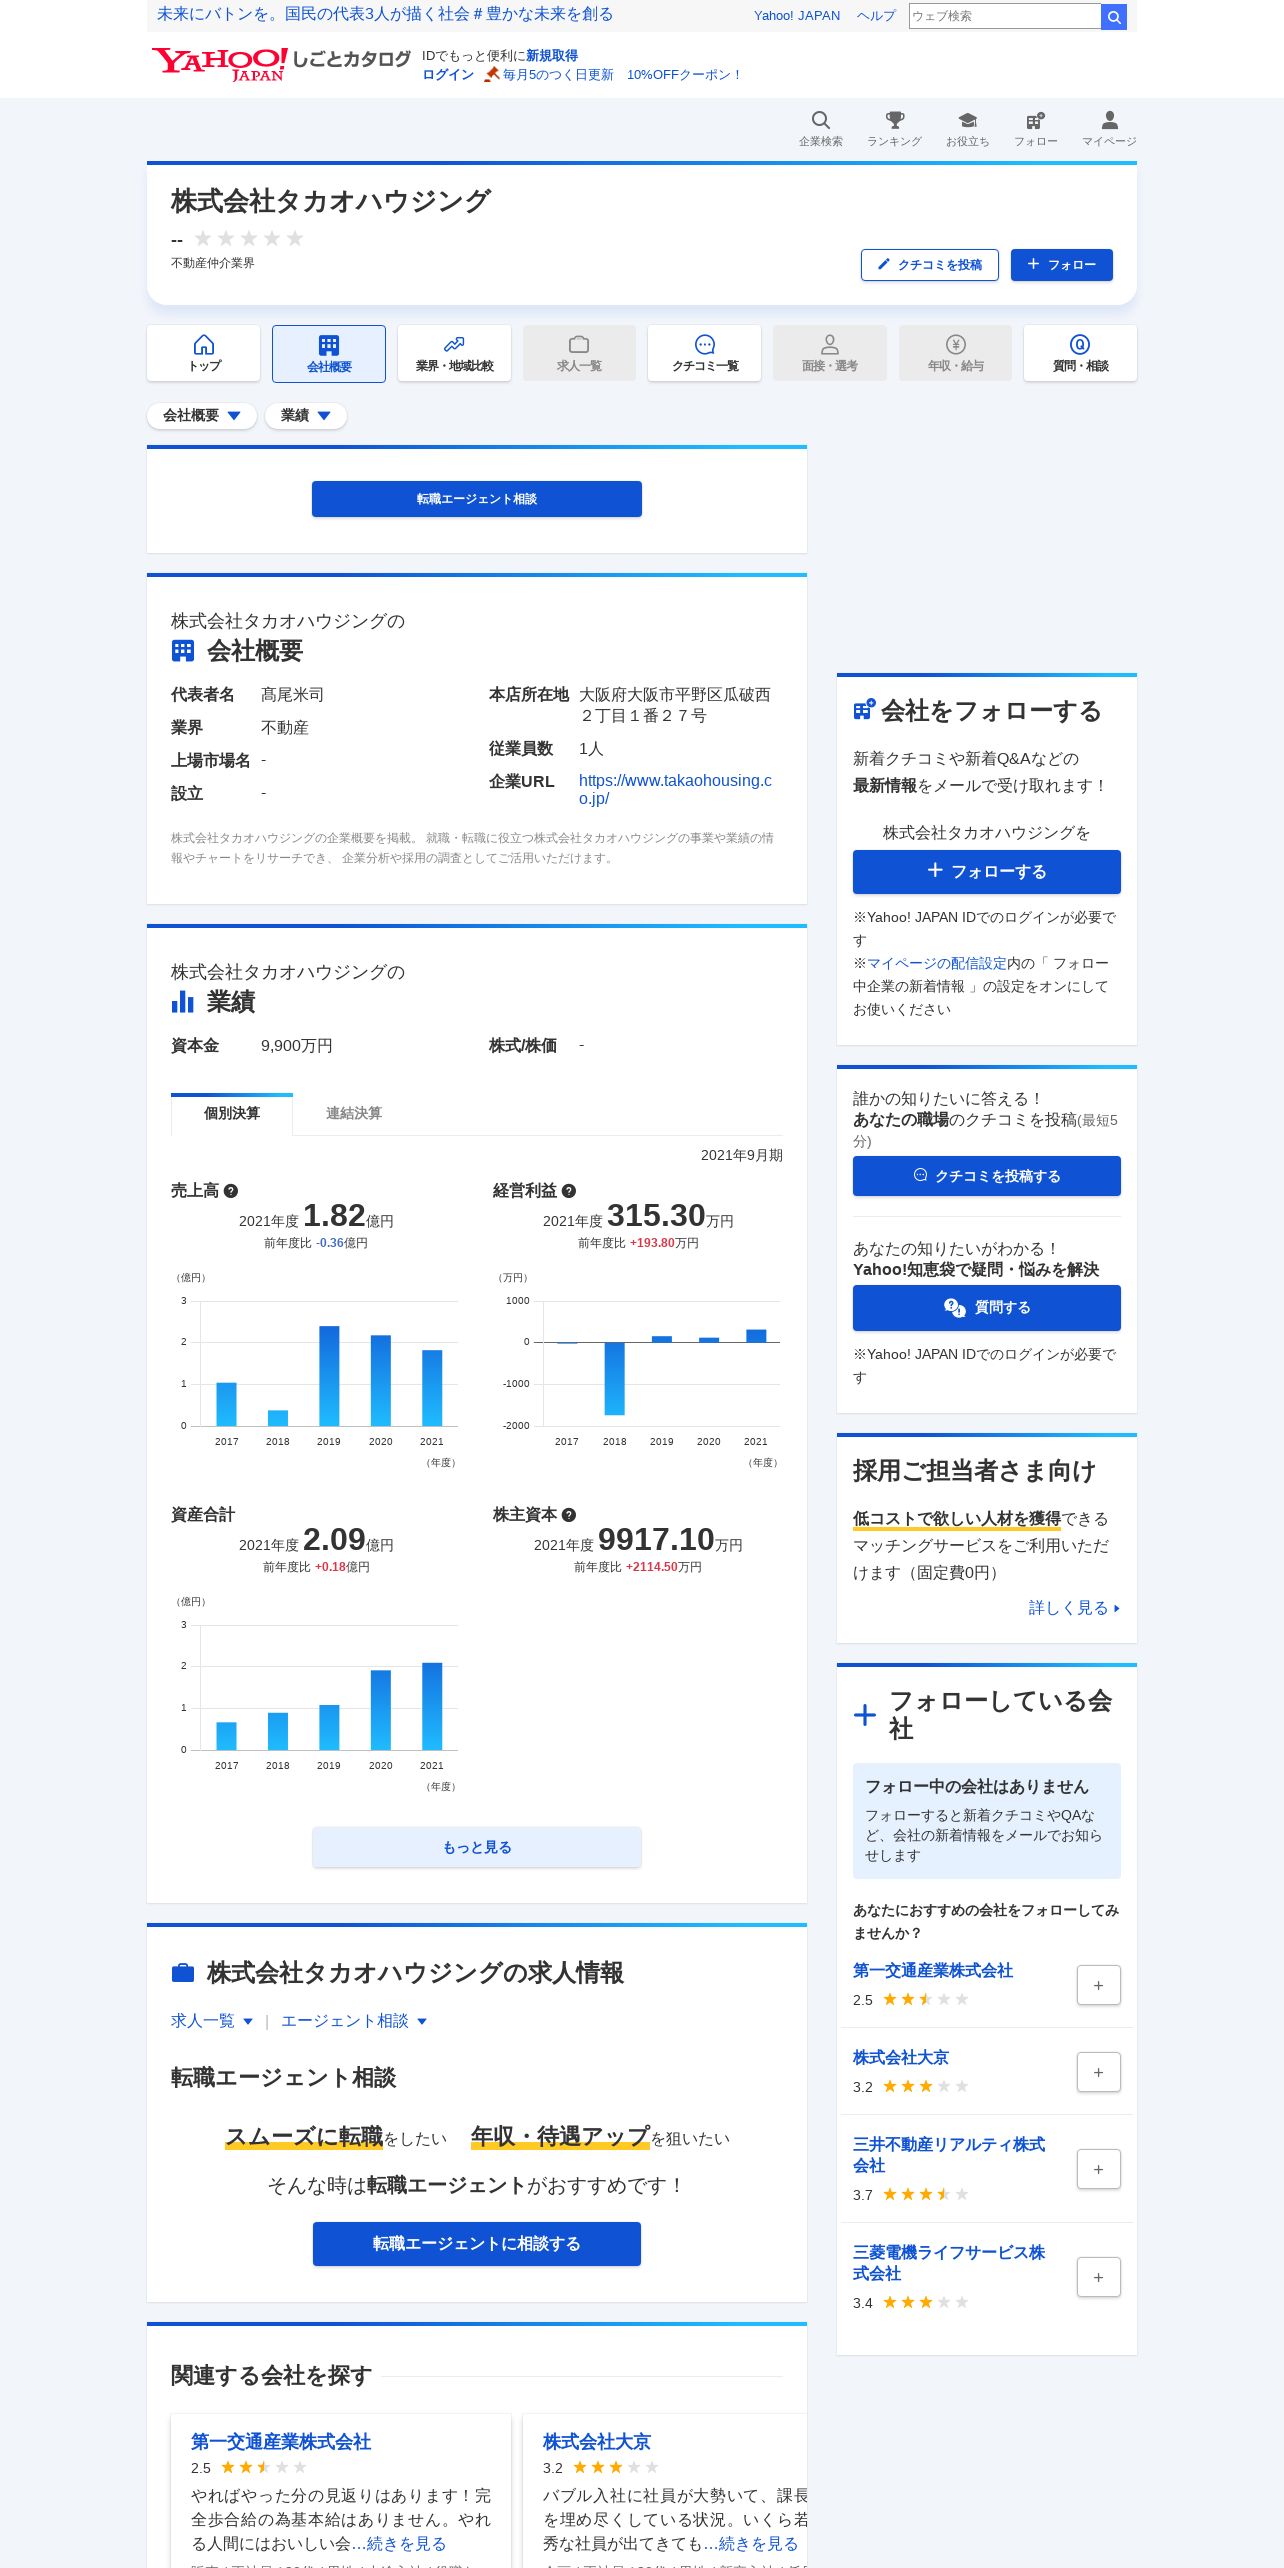Click the もっと見る button
This screenshot has width=1284, height=2568.
tap(477, 1847)
